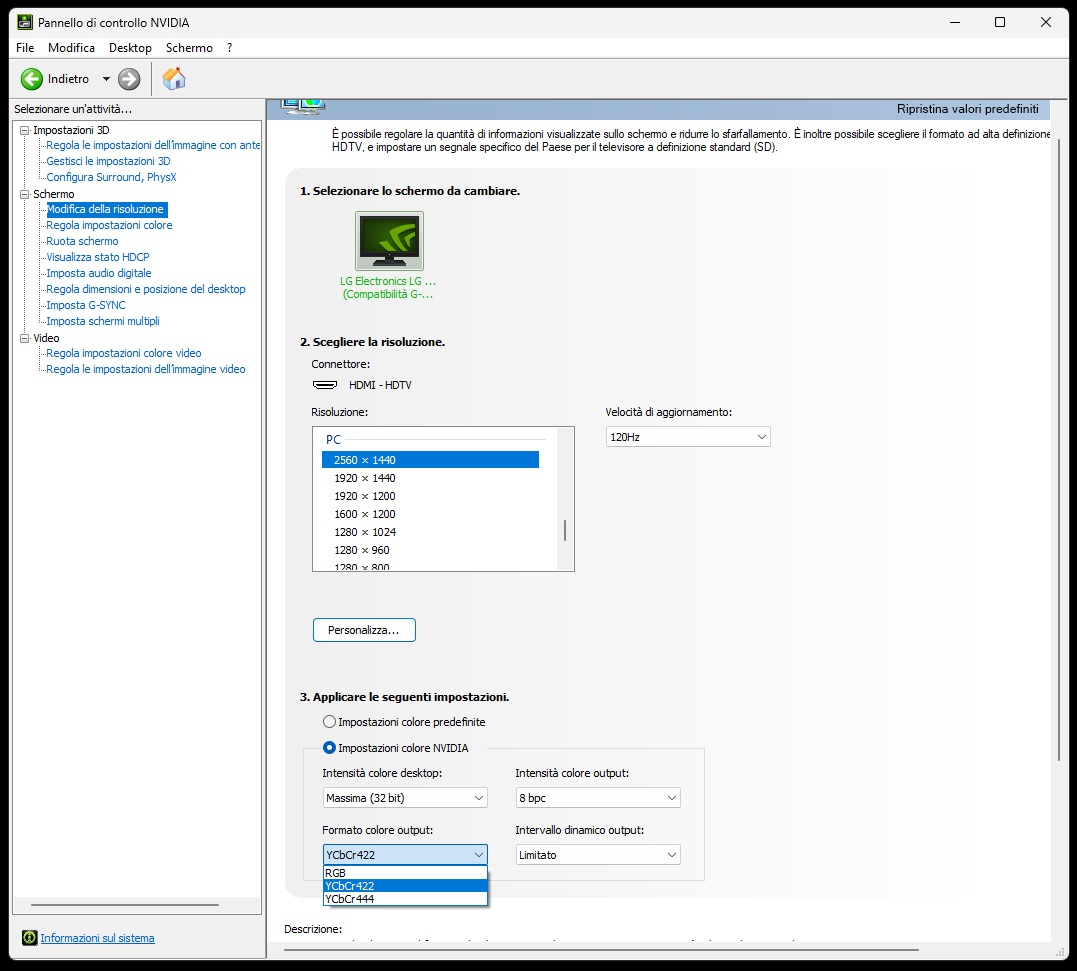Close the Pannello di controllo NVIDIA window
This screenshot has height=971, width=1077.
click(x=1045, y=22)
